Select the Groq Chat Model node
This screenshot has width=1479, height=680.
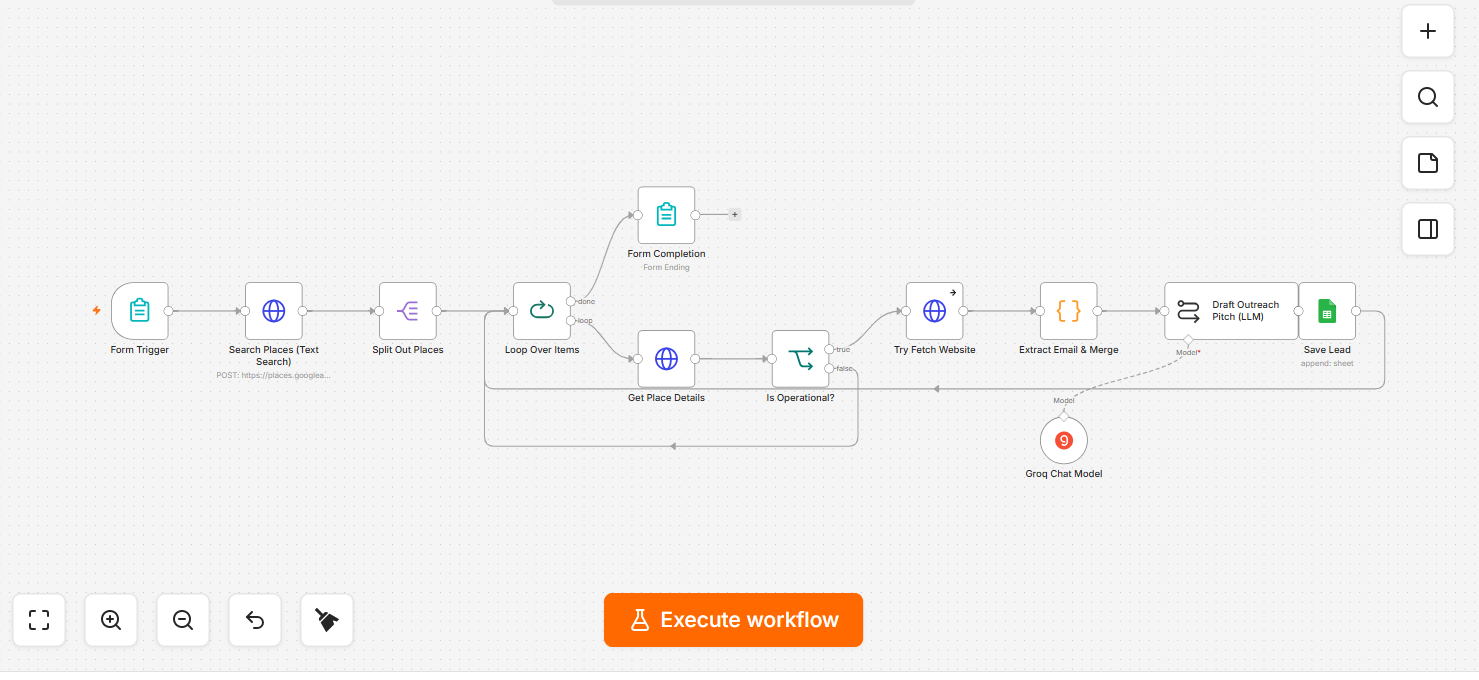(x=1064, y=440)
